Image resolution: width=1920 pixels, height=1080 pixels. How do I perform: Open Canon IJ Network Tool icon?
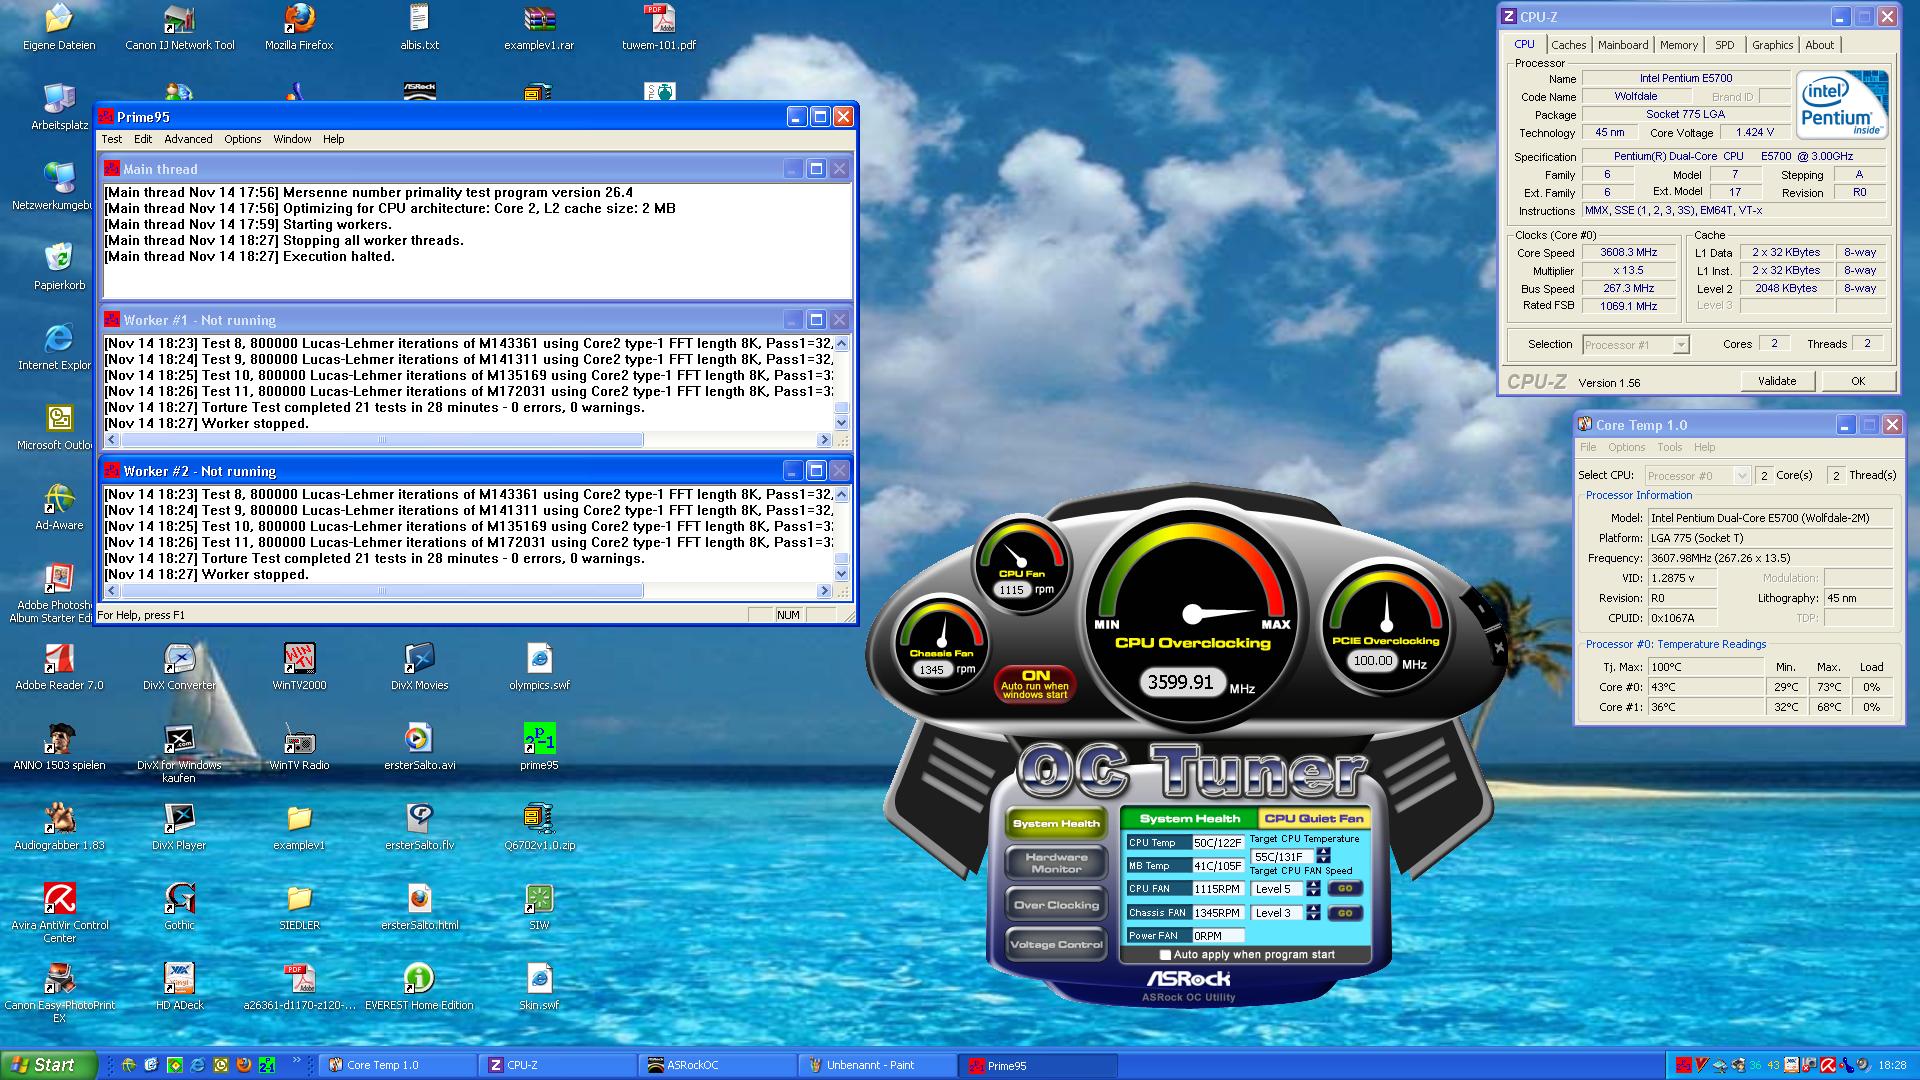(x=180, y=26)
